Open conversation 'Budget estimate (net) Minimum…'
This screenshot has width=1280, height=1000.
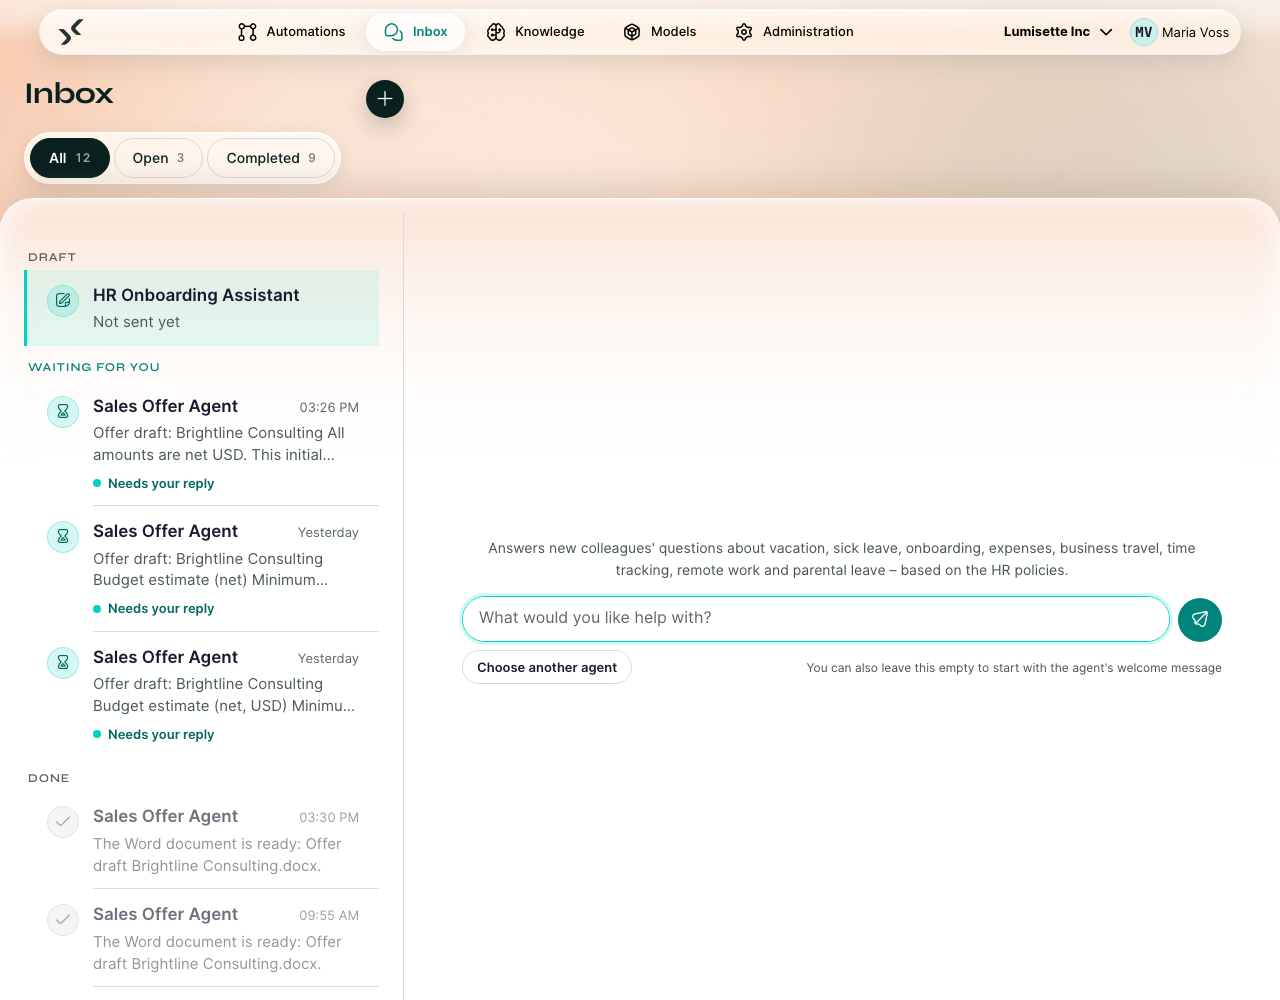click(202, 569)
